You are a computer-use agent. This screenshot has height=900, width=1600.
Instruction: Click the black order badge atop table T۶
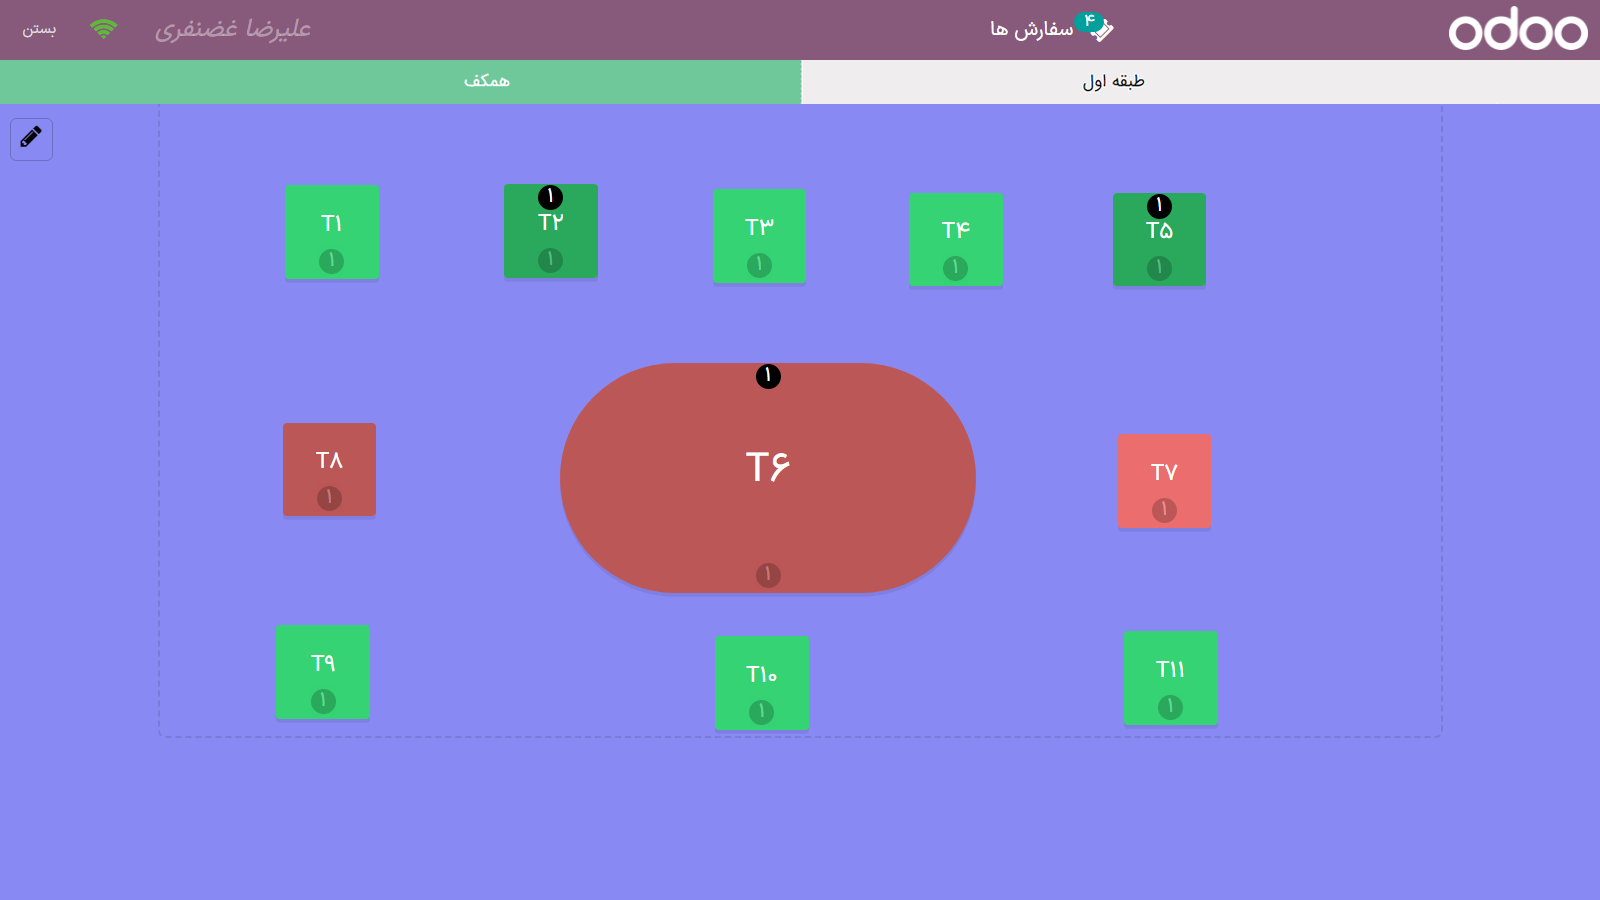click(x=768, y=376)
